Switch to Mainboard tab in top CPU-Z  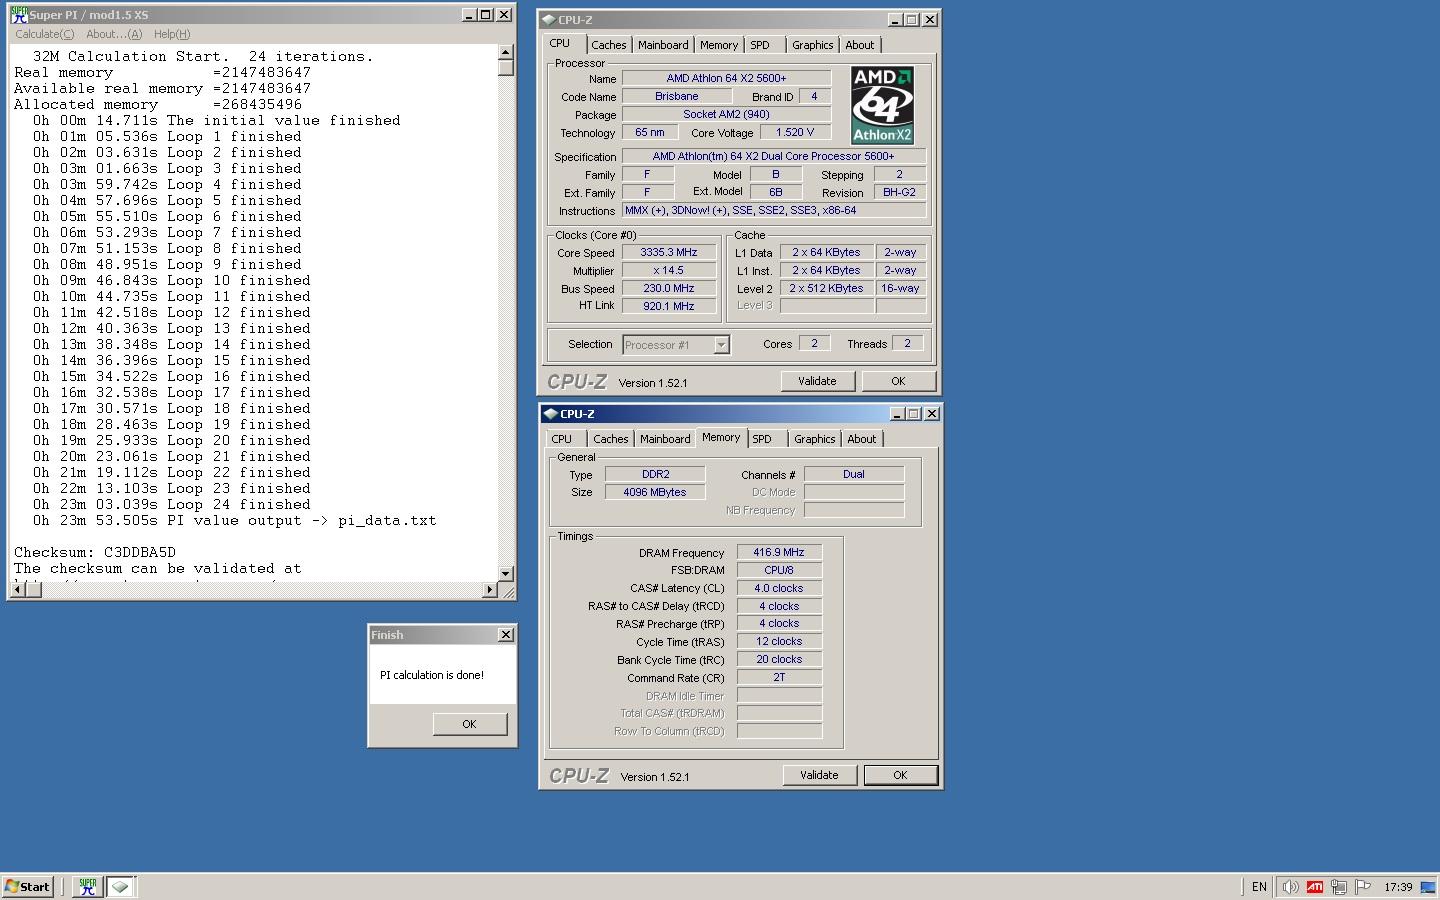(663, 45)
